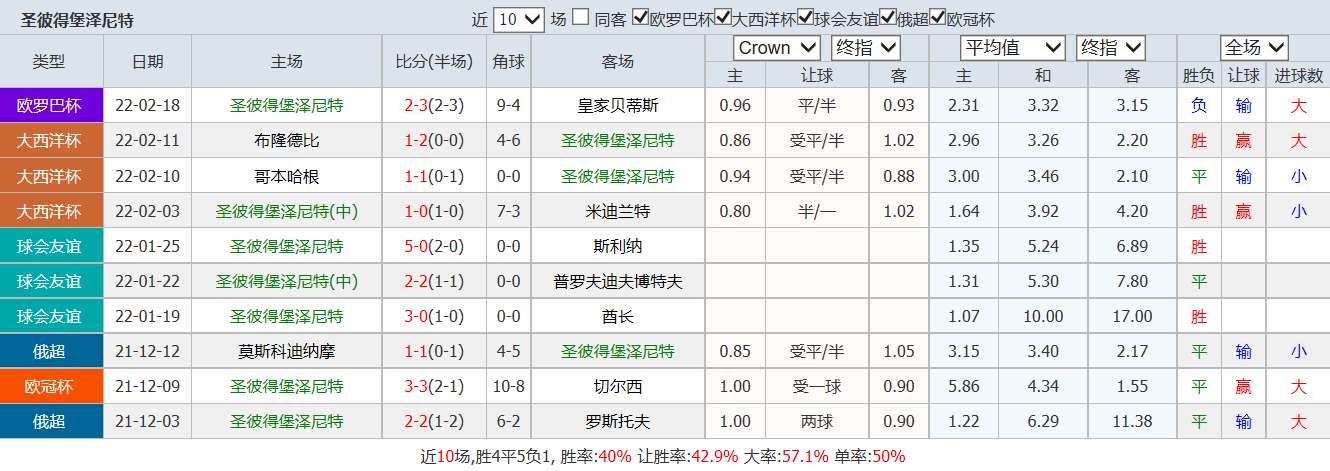Click 罗斯托夫 away team name

click(x=618, y=421)
